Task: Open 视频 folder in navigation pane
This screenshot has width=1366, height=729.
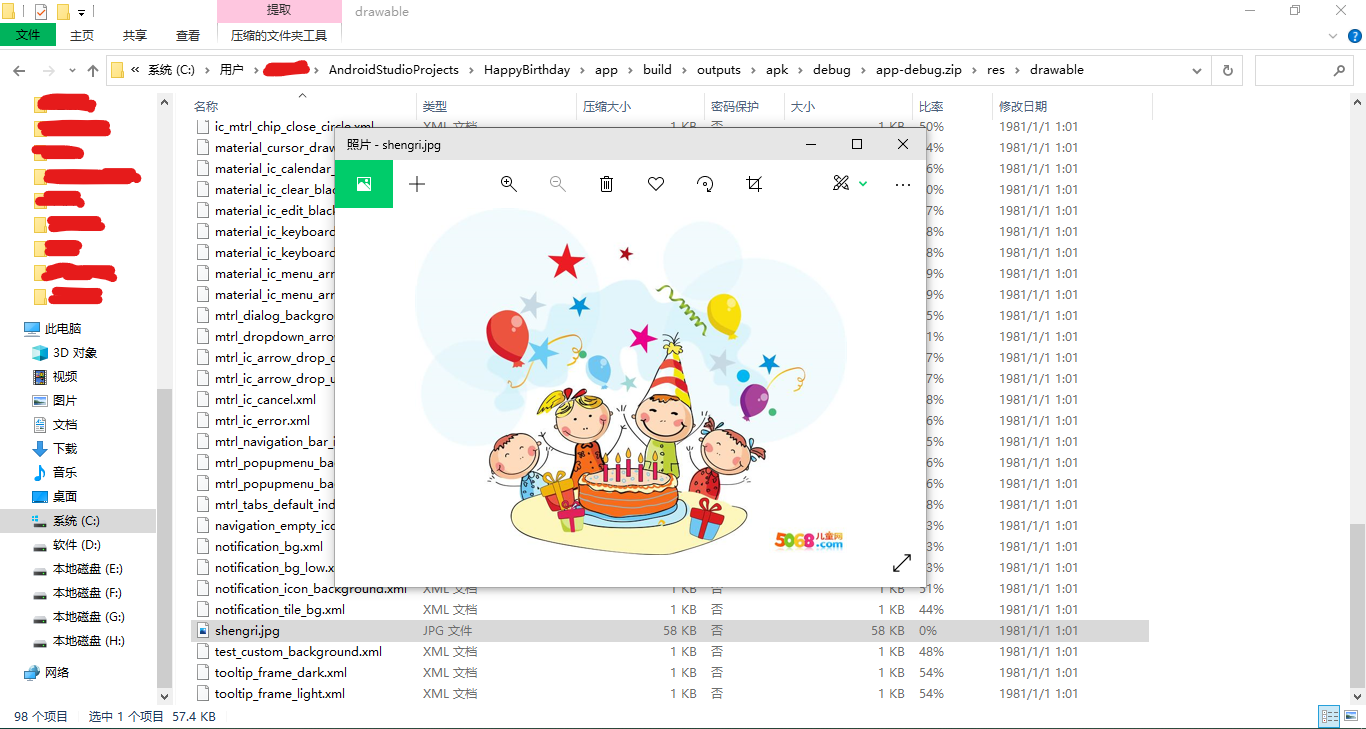Action: [65, 377]
